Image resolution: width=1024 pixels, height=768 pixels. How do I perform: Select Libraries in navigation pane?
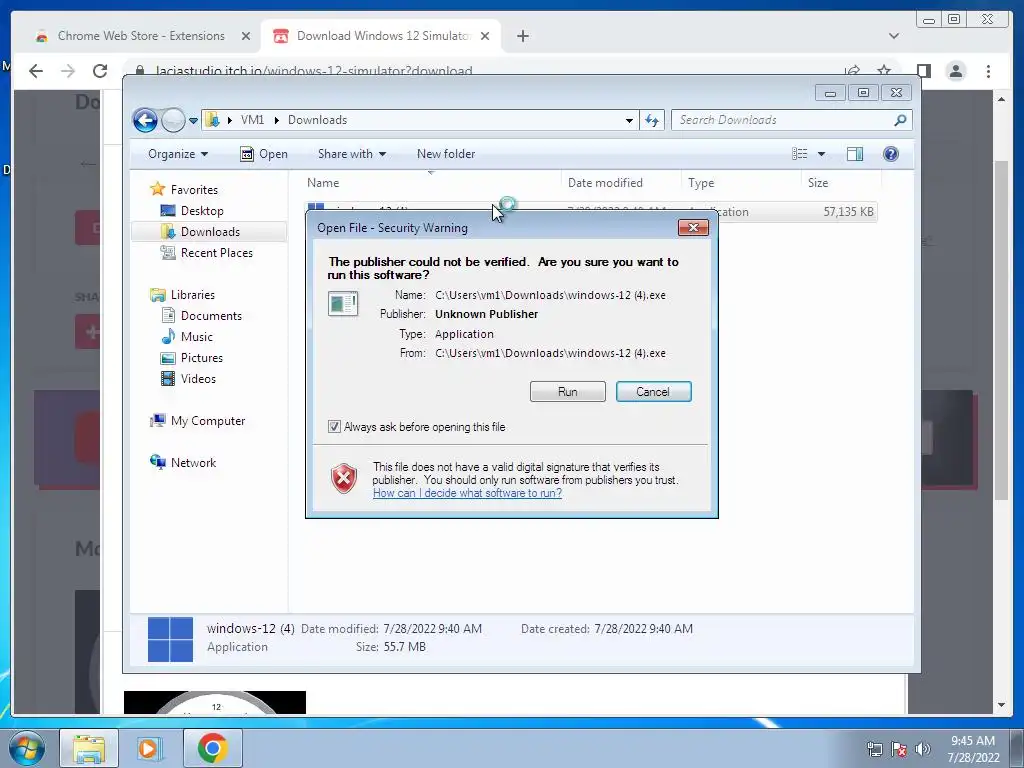pos(193,295)
